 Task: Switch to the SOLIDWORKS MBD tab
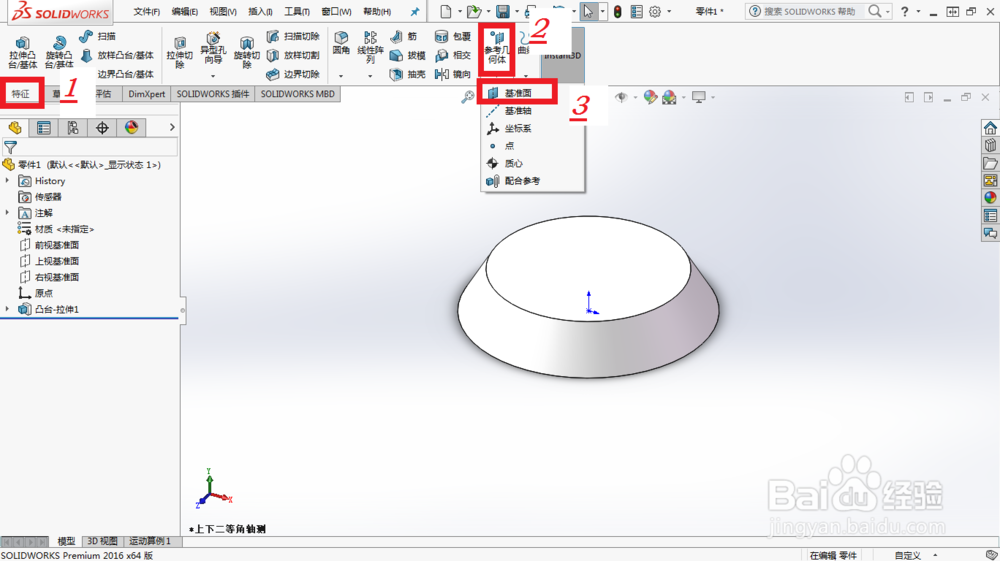297,94
